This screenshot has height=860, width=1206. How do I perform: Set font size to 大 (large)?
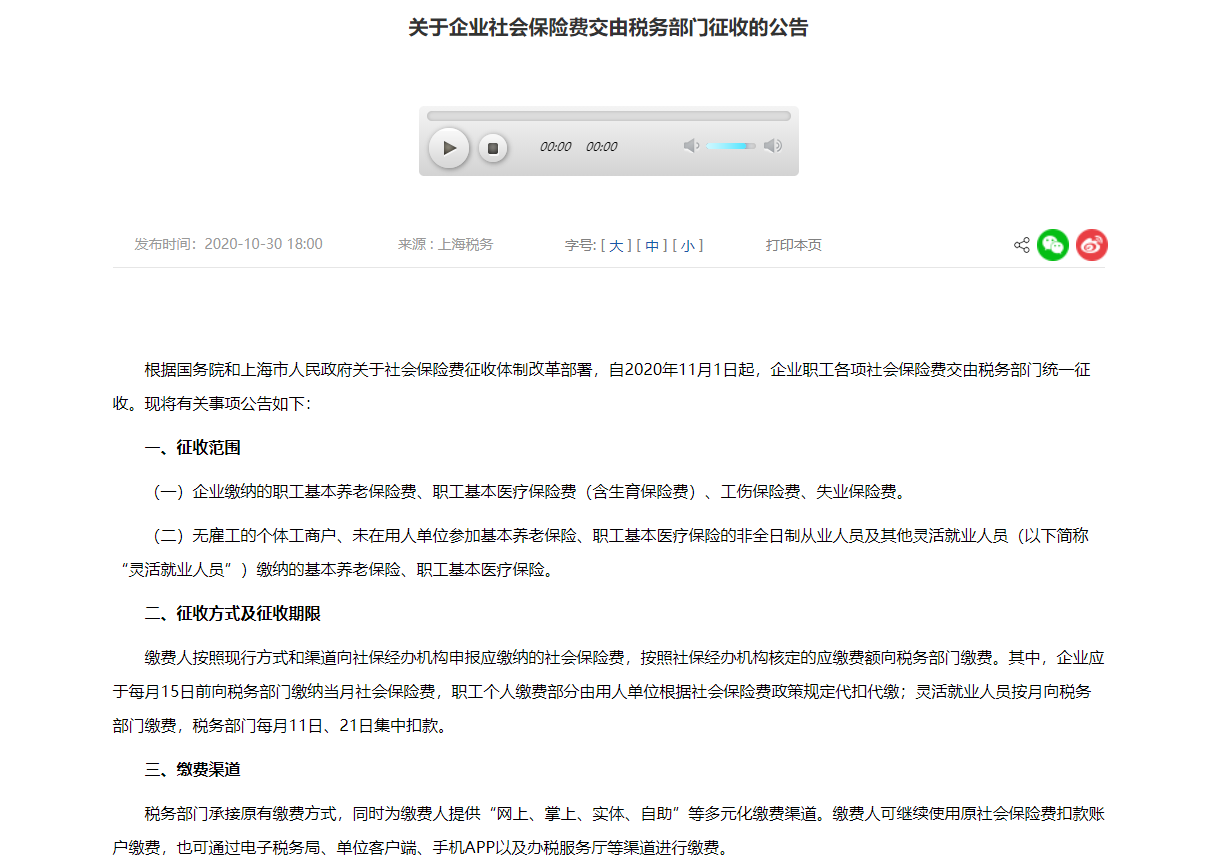615,245
